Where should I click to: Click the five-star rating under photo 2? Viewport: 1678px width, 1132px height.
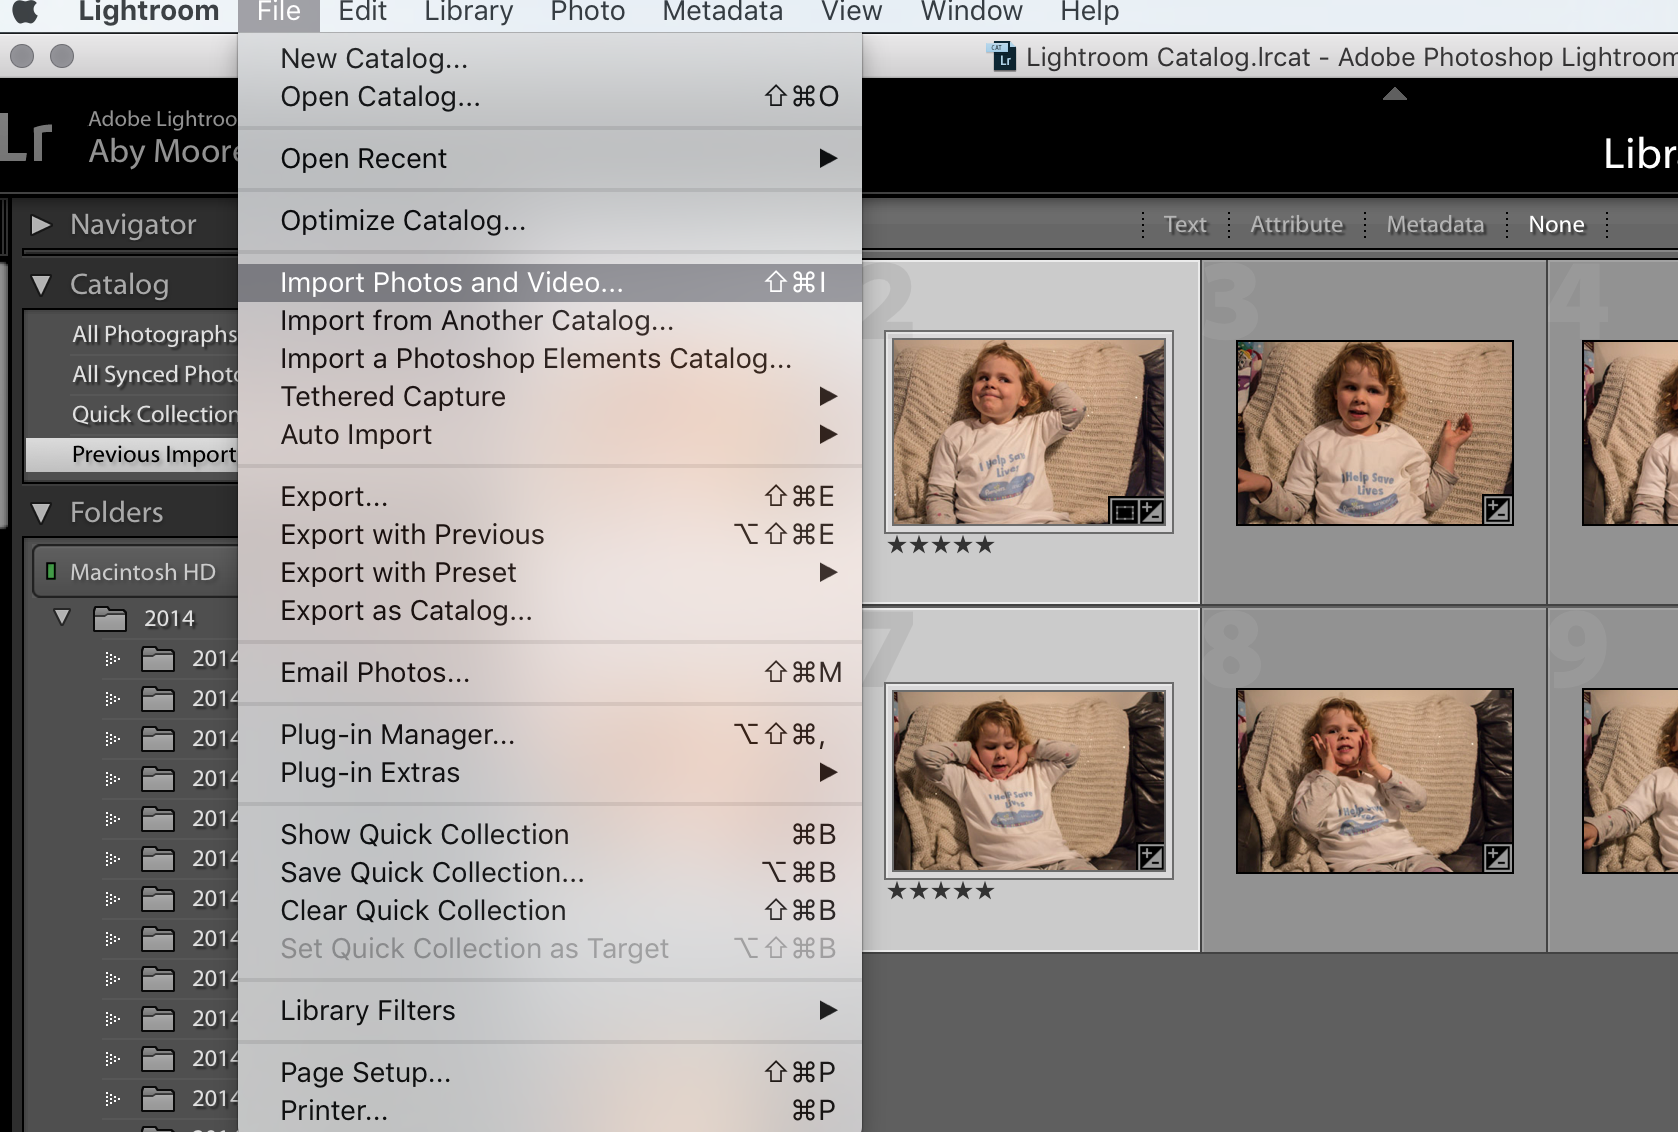[x=941, y=545]
